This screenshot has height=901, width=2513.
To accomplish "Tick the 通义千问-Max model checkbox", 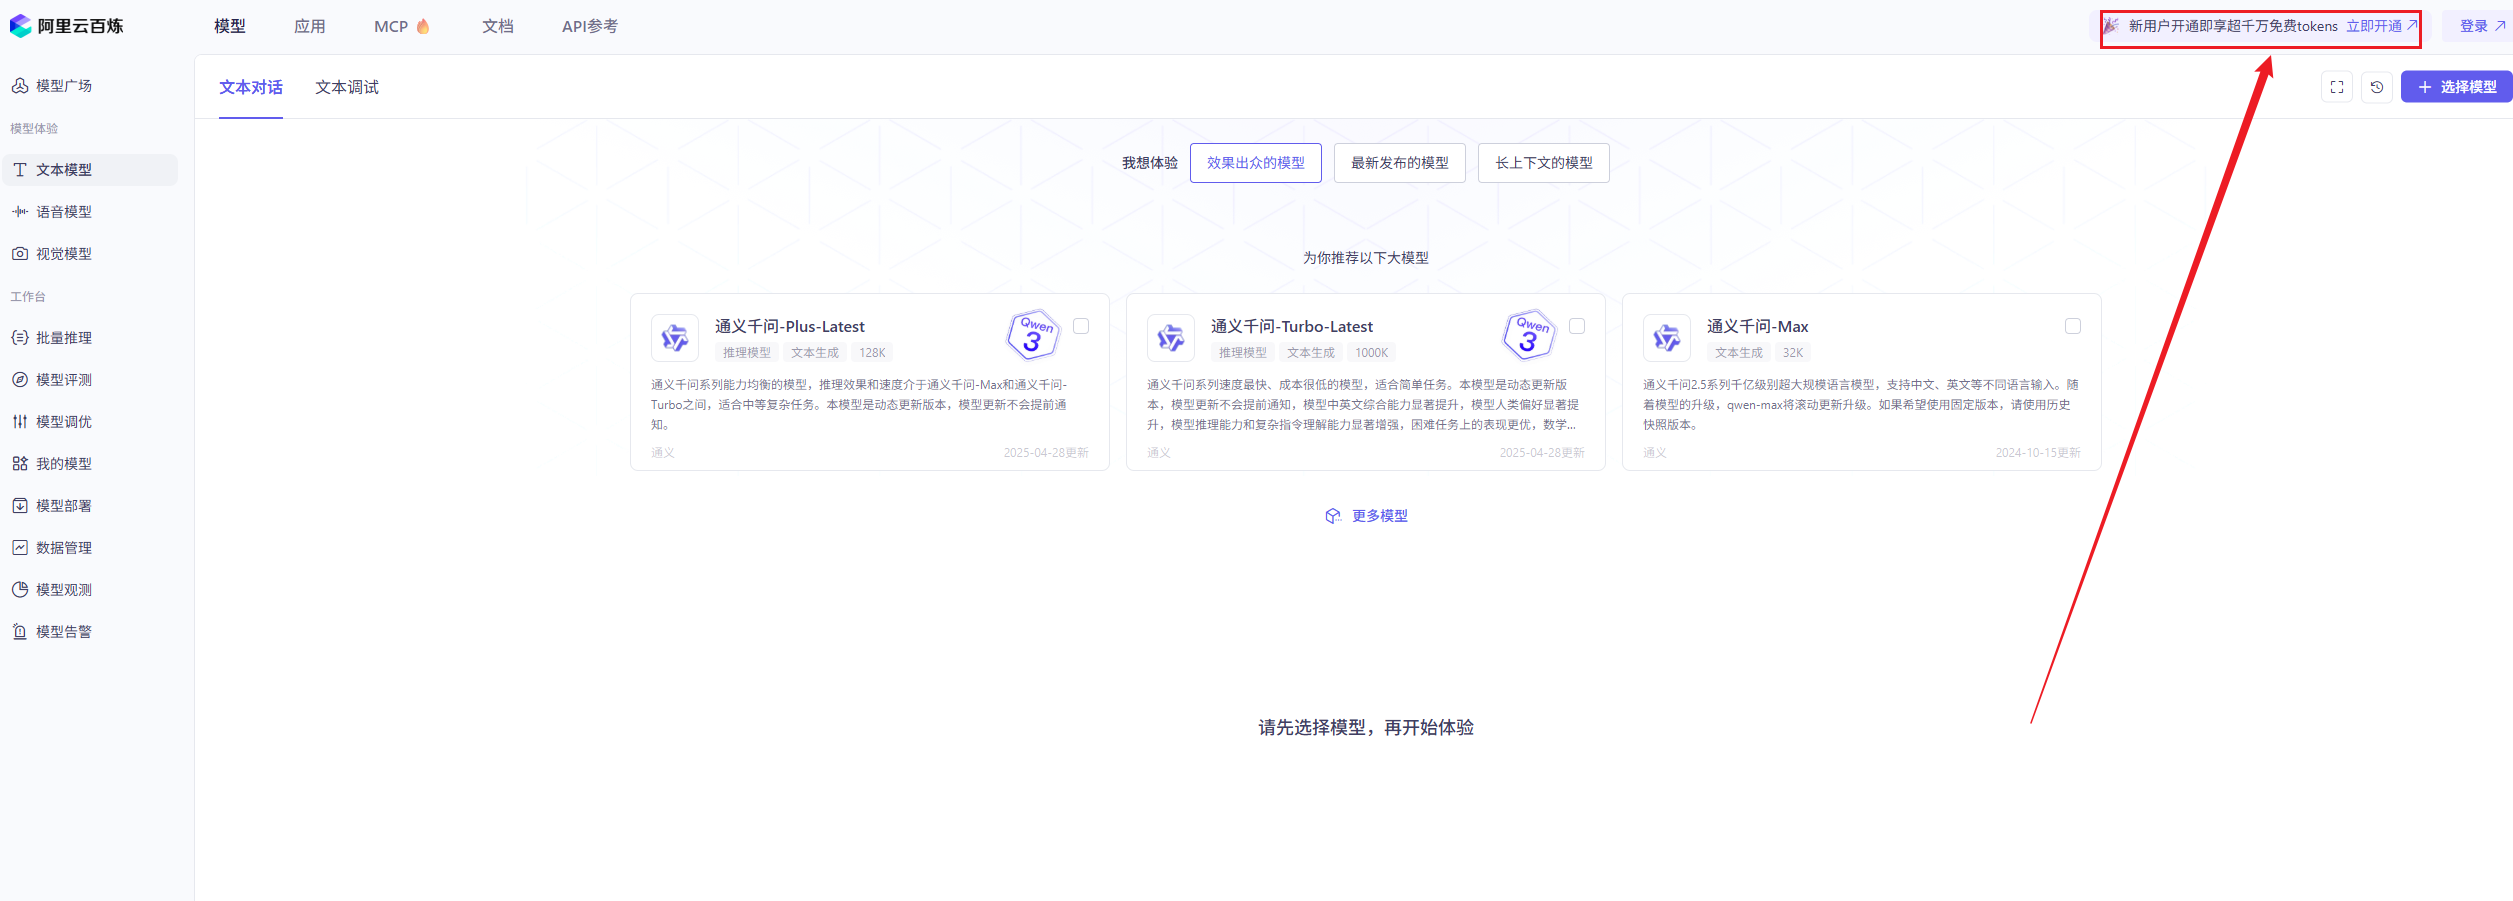I will coord(2073,326).
